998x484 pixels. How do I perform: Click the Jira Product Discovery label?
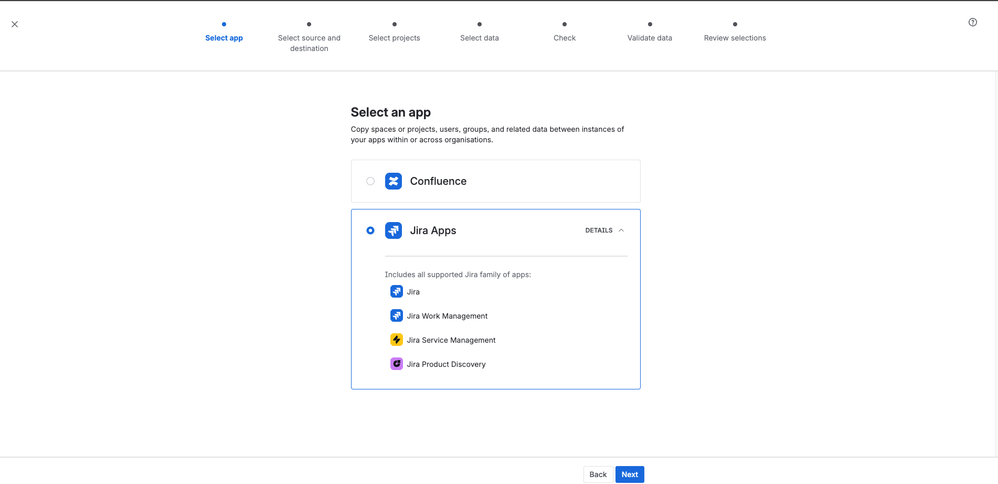point(446,364)
